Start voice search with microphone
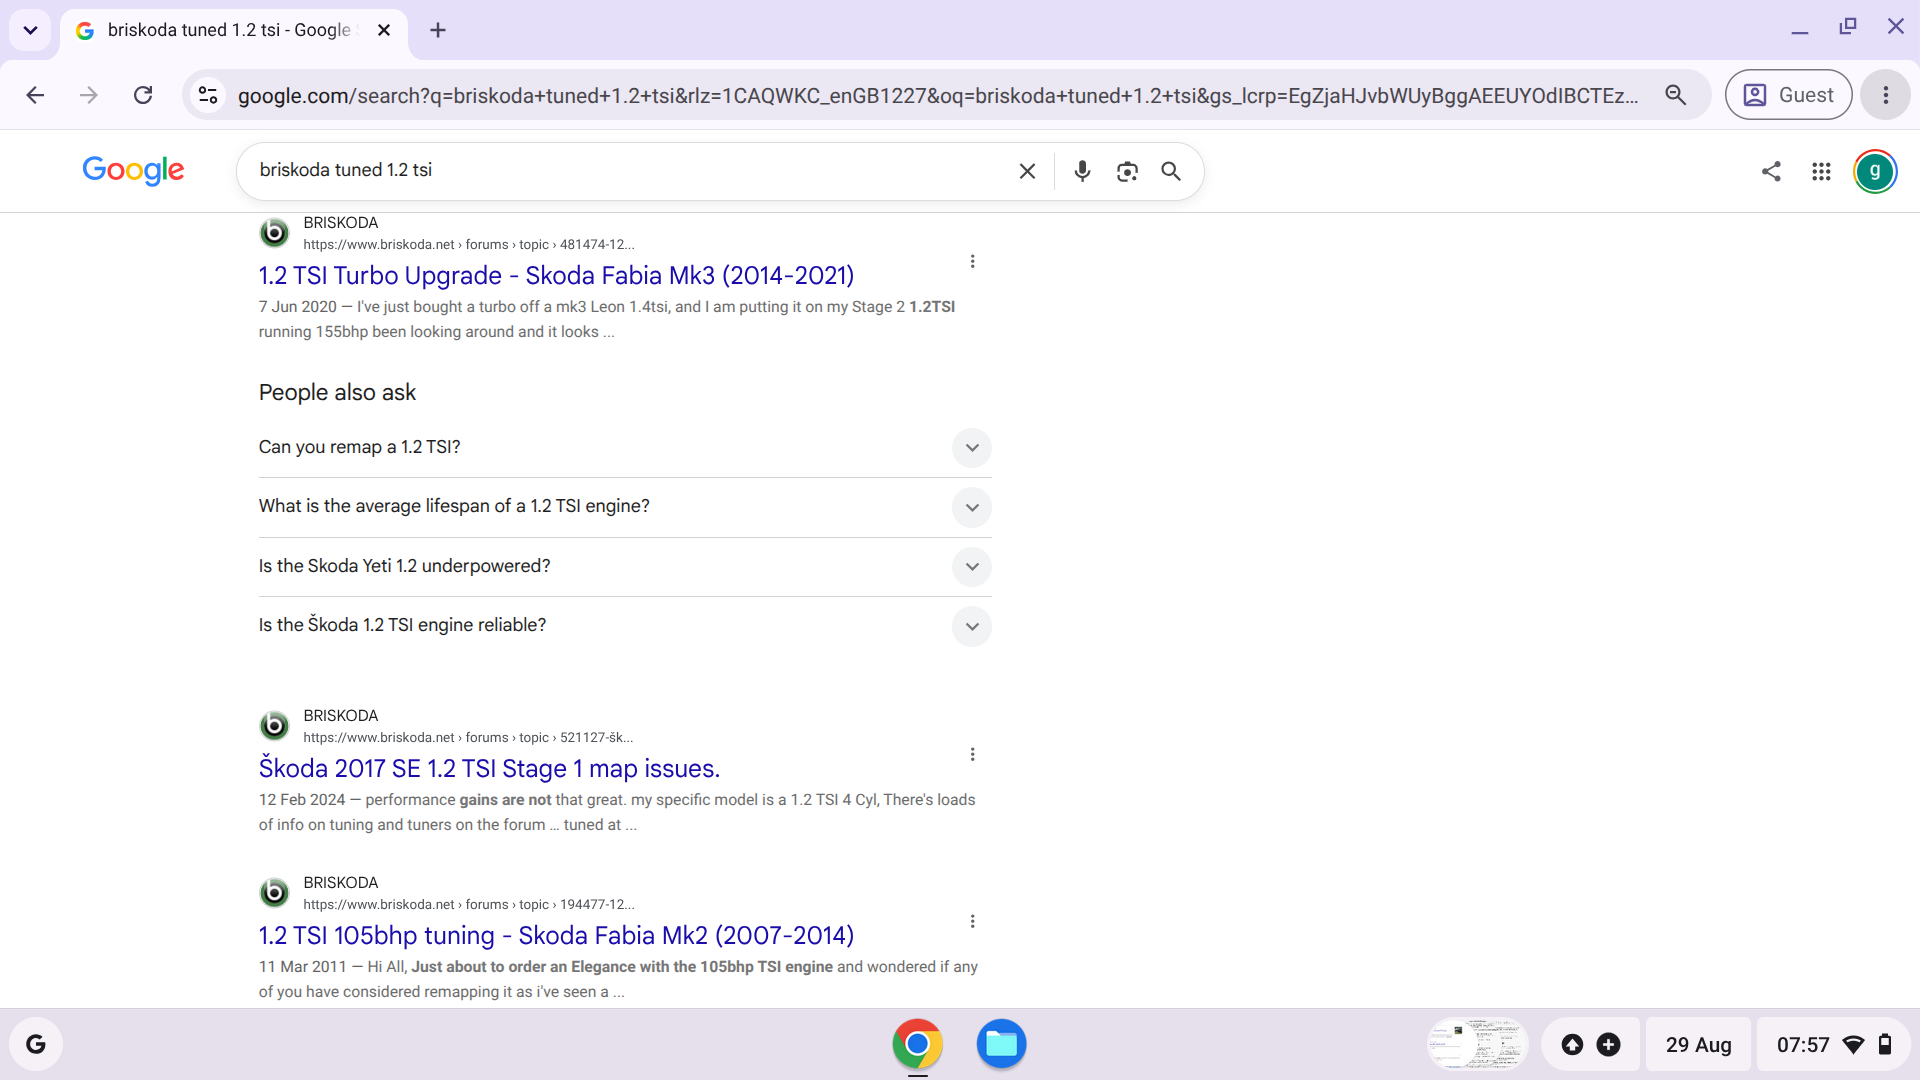This screenshot has width=1920, height=1080. pos(1082,171)
